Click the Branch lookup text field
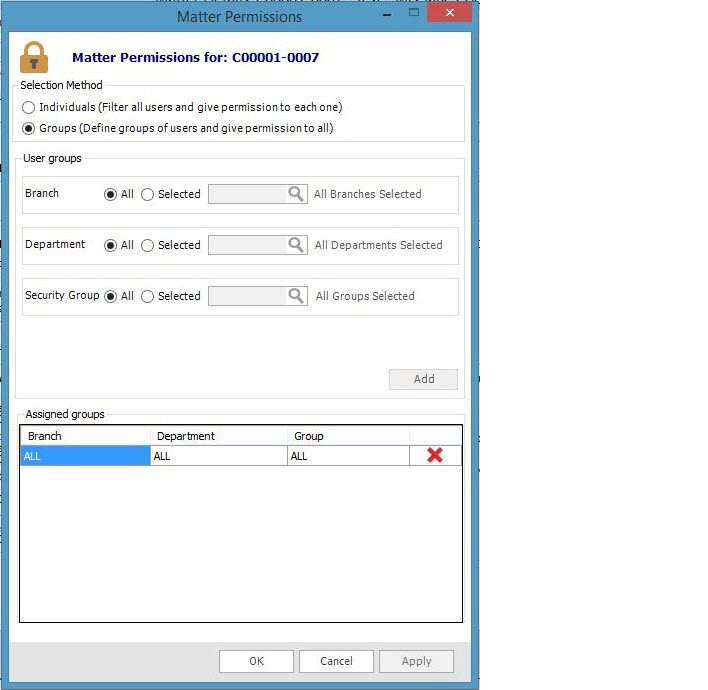 click(x=247, y=194)
